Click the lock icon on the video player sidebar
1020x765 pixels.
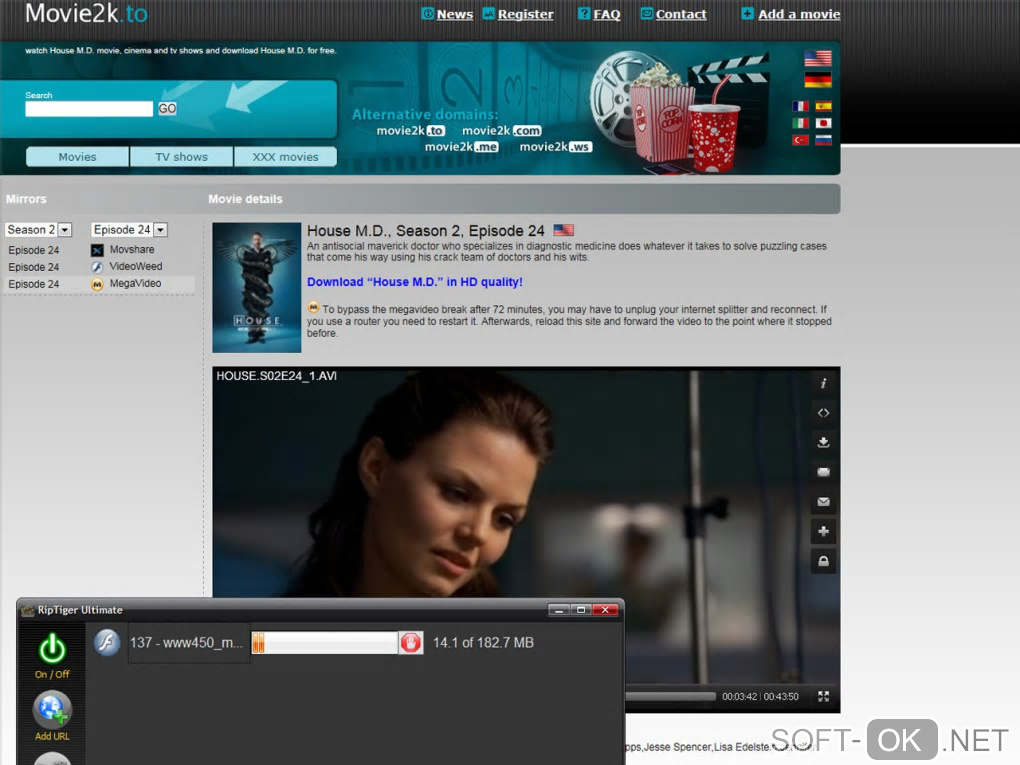823,561
